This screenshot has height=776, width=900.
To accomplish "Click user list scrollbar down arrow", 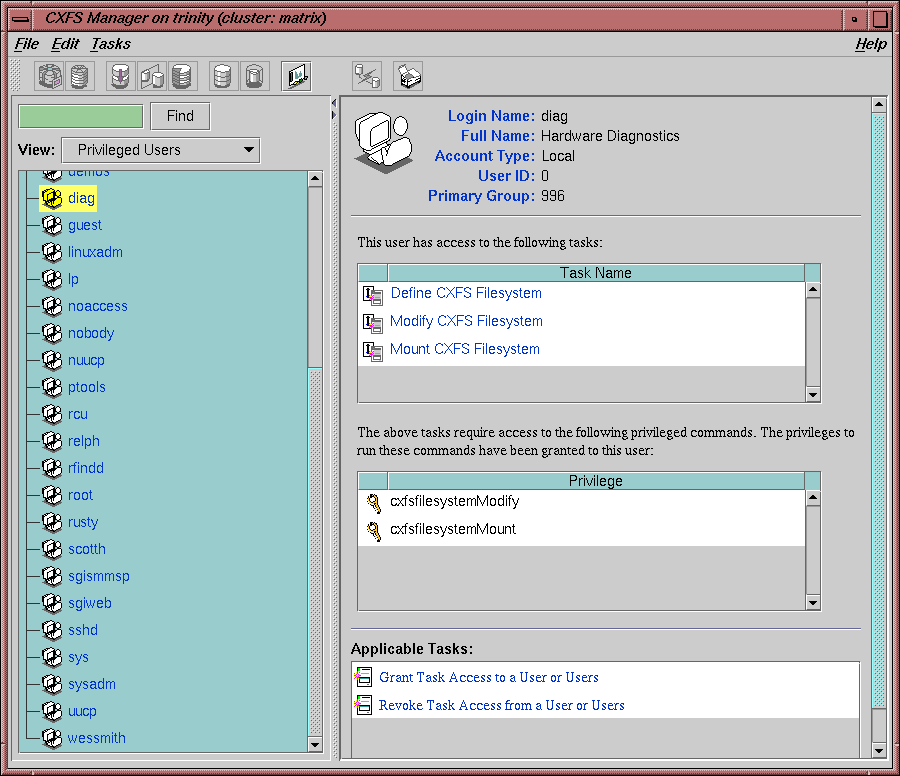I will (315, 744).
